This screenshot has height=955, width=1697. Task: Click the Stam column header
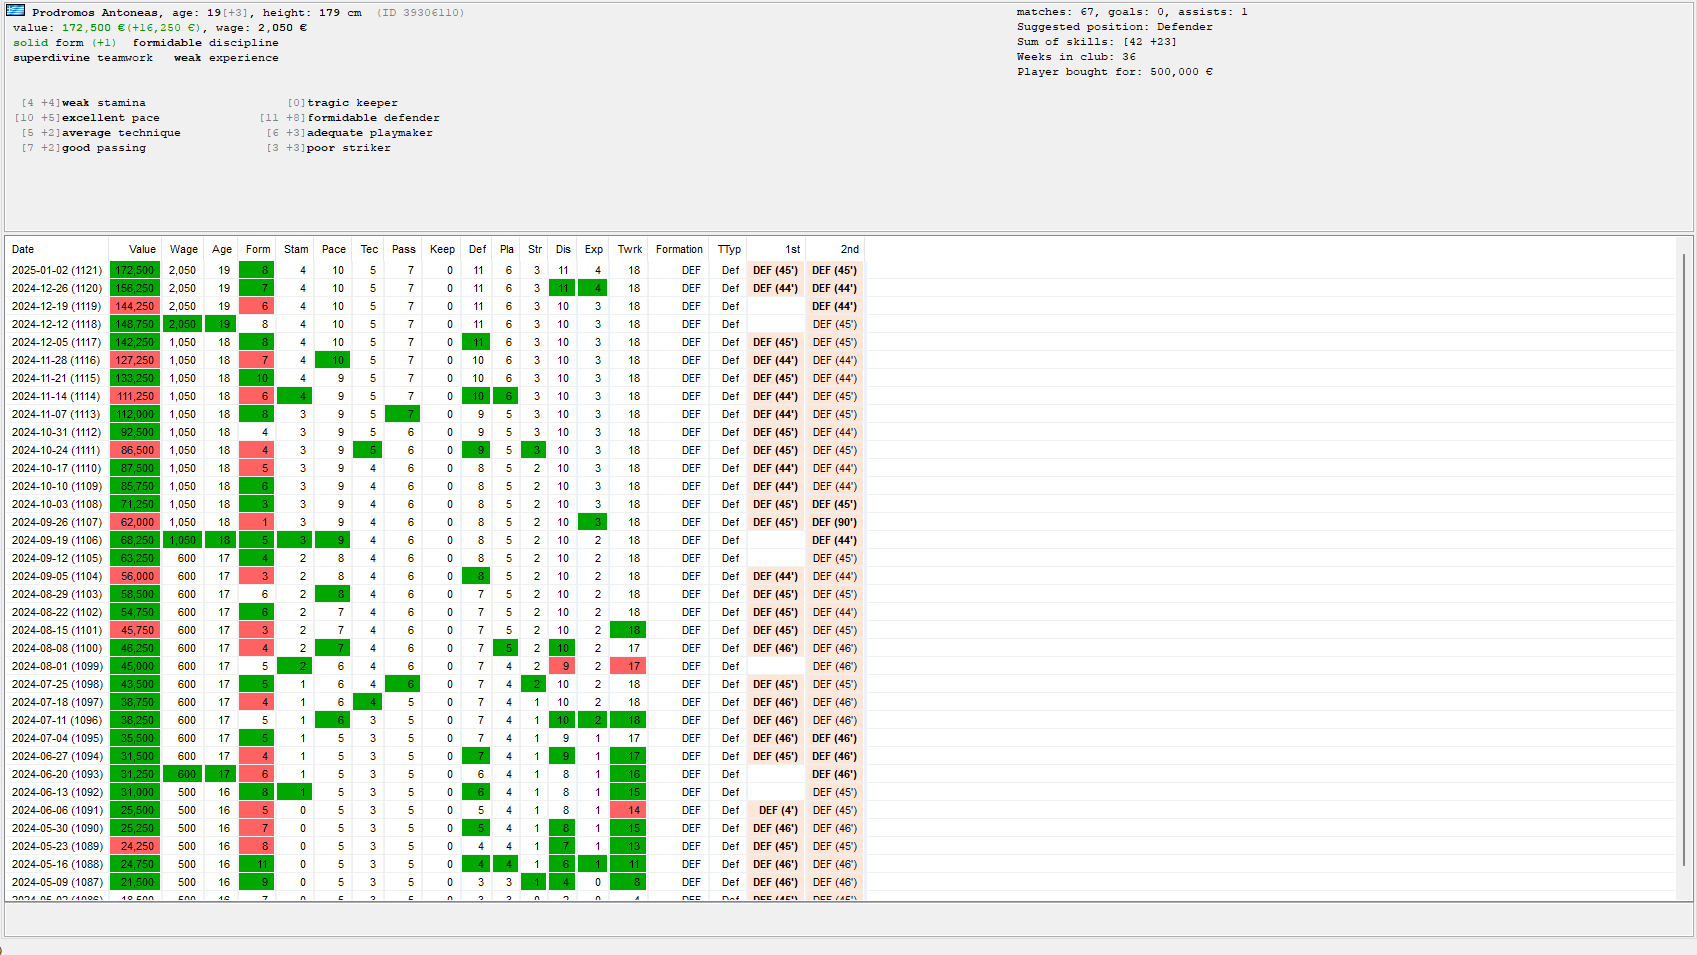(295, 249)
